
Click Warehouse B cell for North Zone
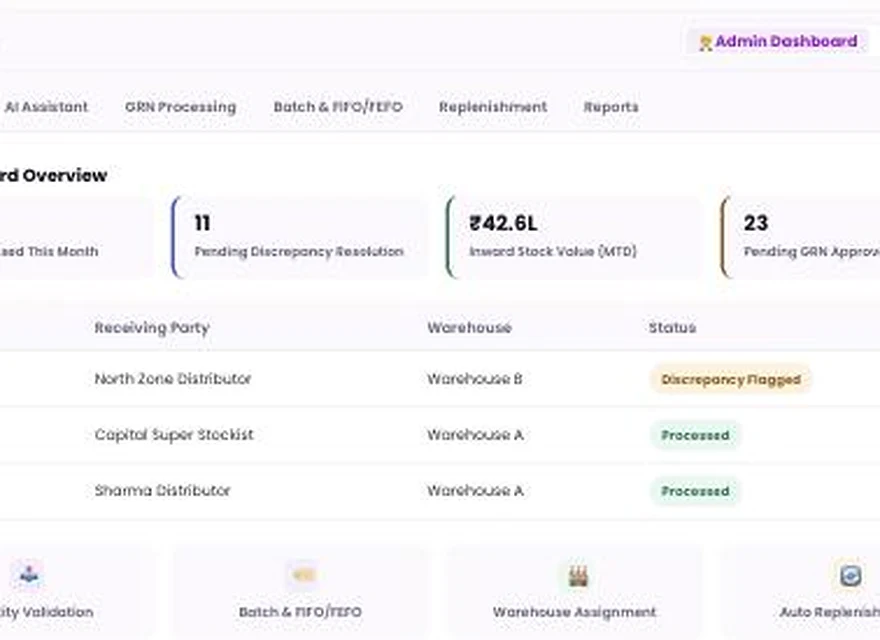point(475,379)
